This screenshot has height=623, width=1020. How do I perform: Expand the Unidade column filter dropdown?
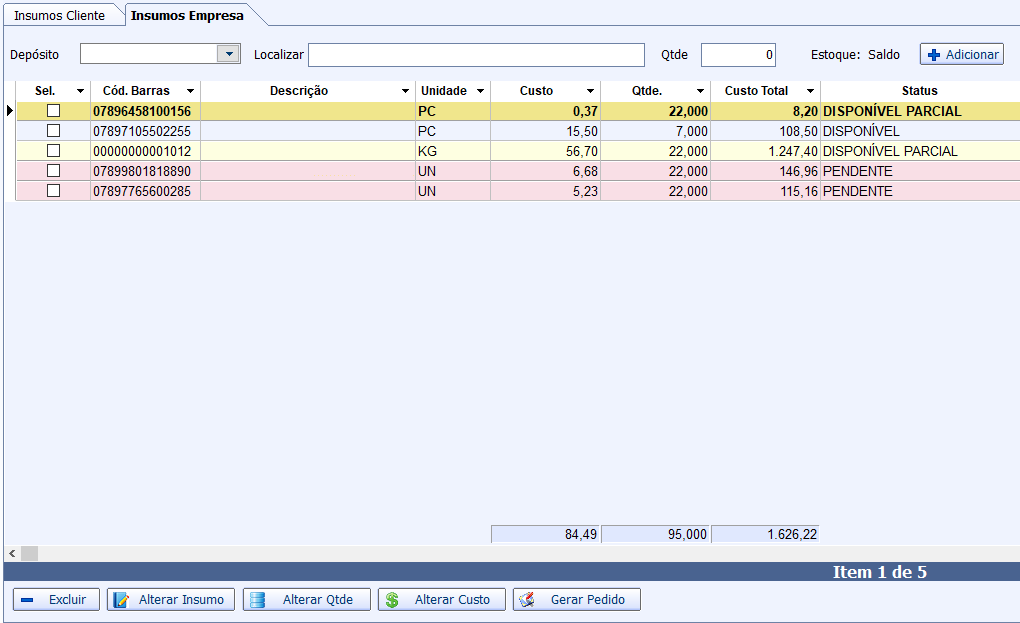pos(480,91)
